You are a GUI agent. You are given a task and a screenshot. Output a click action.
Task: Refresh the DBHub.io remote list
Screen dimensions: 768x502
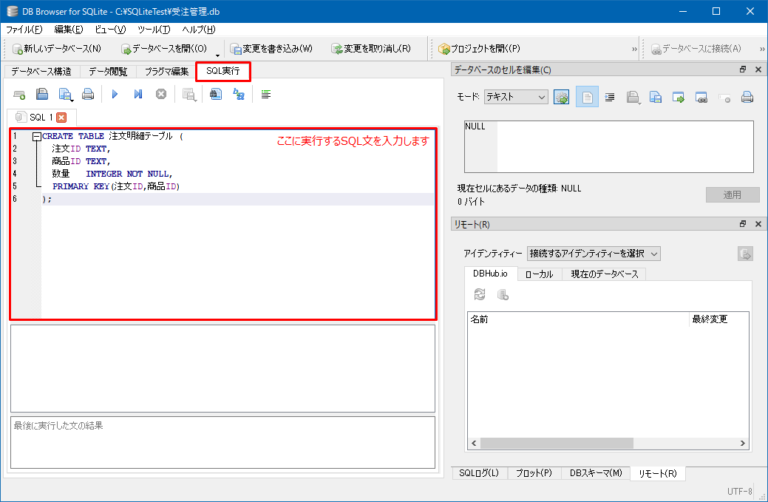point(479,294)
